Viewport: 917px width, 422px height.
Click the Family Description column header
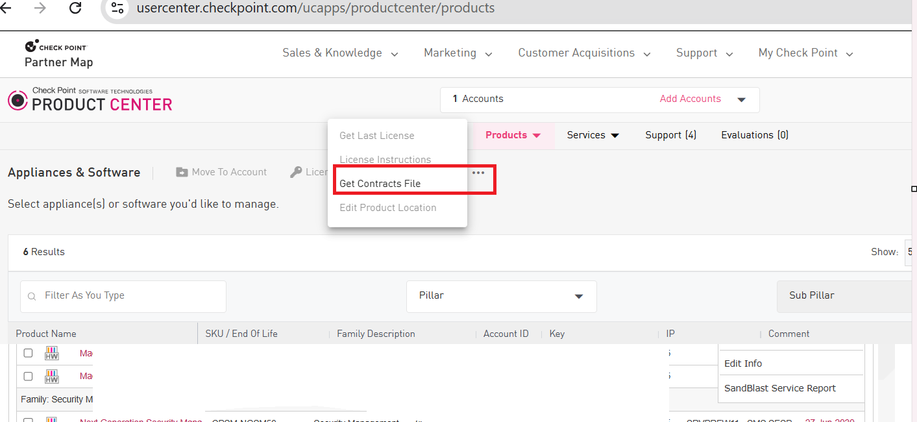[x=376, y=334]
